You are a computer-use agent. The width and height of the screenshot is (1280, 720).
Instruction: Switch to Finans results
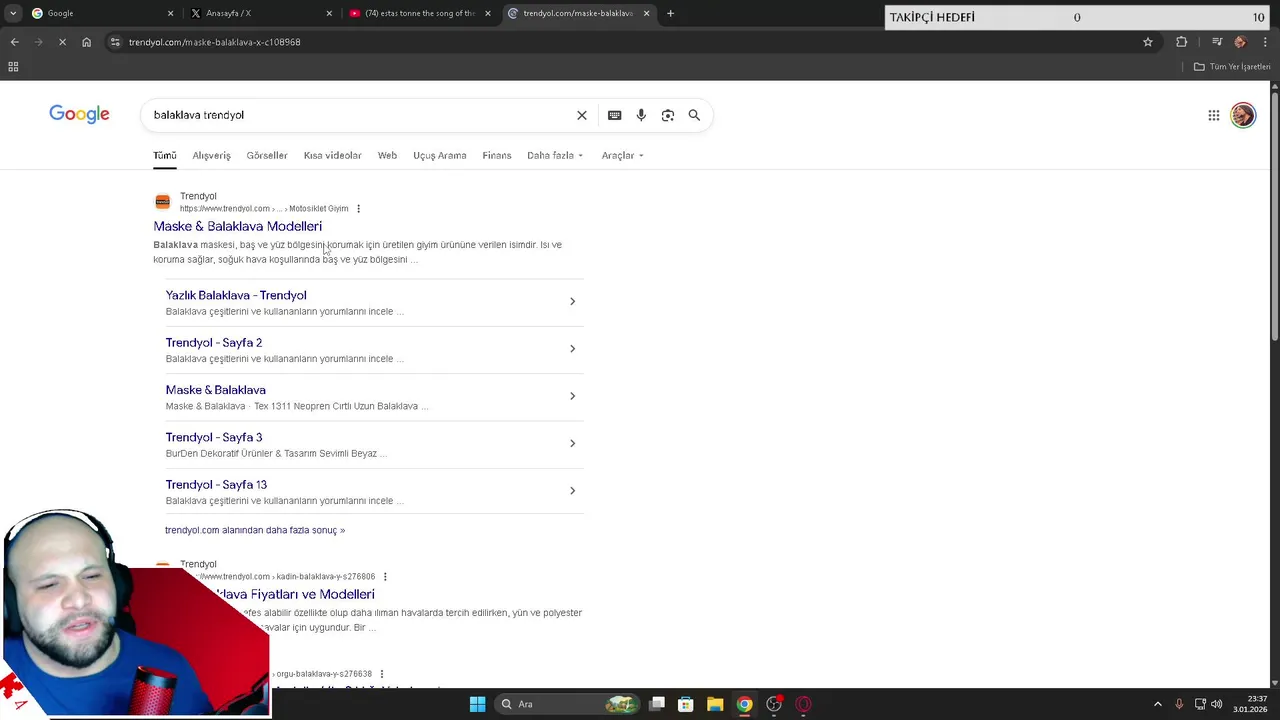[x=497, y=155]
